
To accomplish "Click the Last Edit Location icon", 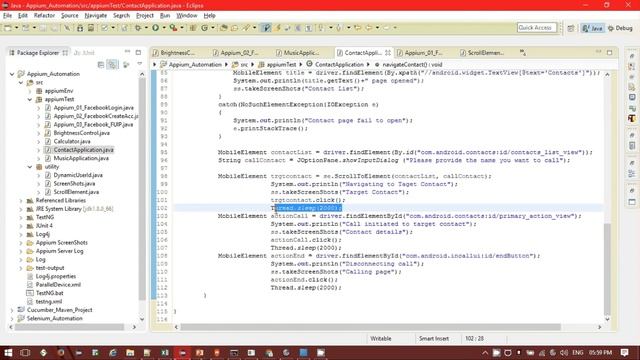I will pyautogui.click(x=358, y=28).
